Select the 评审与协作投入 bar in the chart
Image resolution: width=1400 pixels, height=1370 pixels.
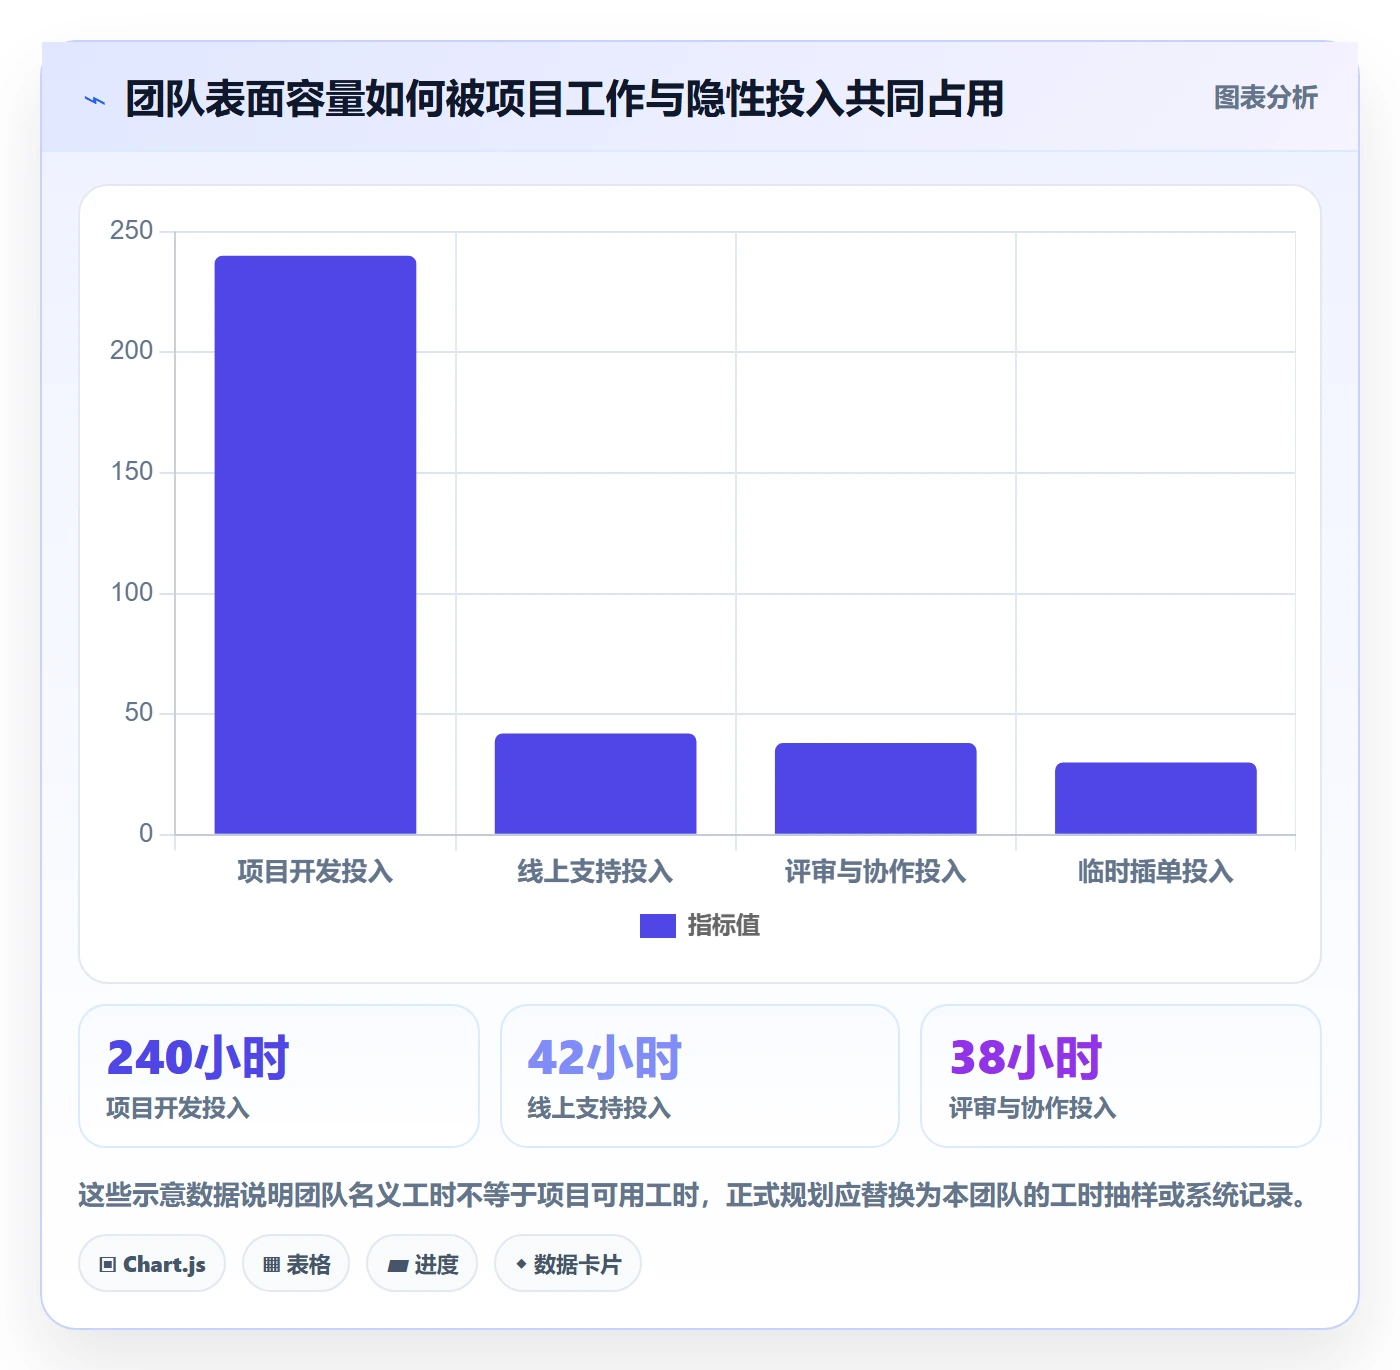(875, 788)
